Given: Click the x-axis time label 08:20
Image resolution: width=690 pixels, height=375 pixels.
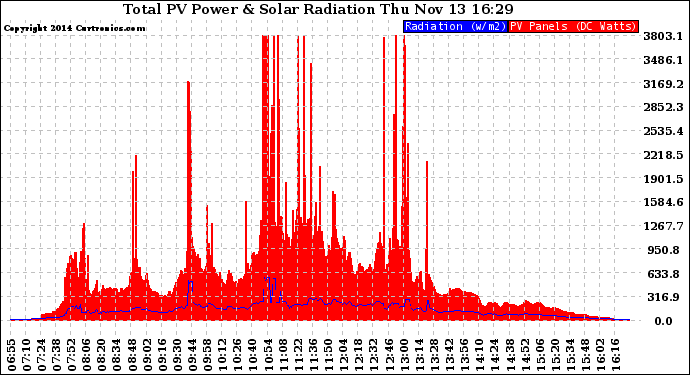Looking at the screenshot, I should tap(103, 356).
